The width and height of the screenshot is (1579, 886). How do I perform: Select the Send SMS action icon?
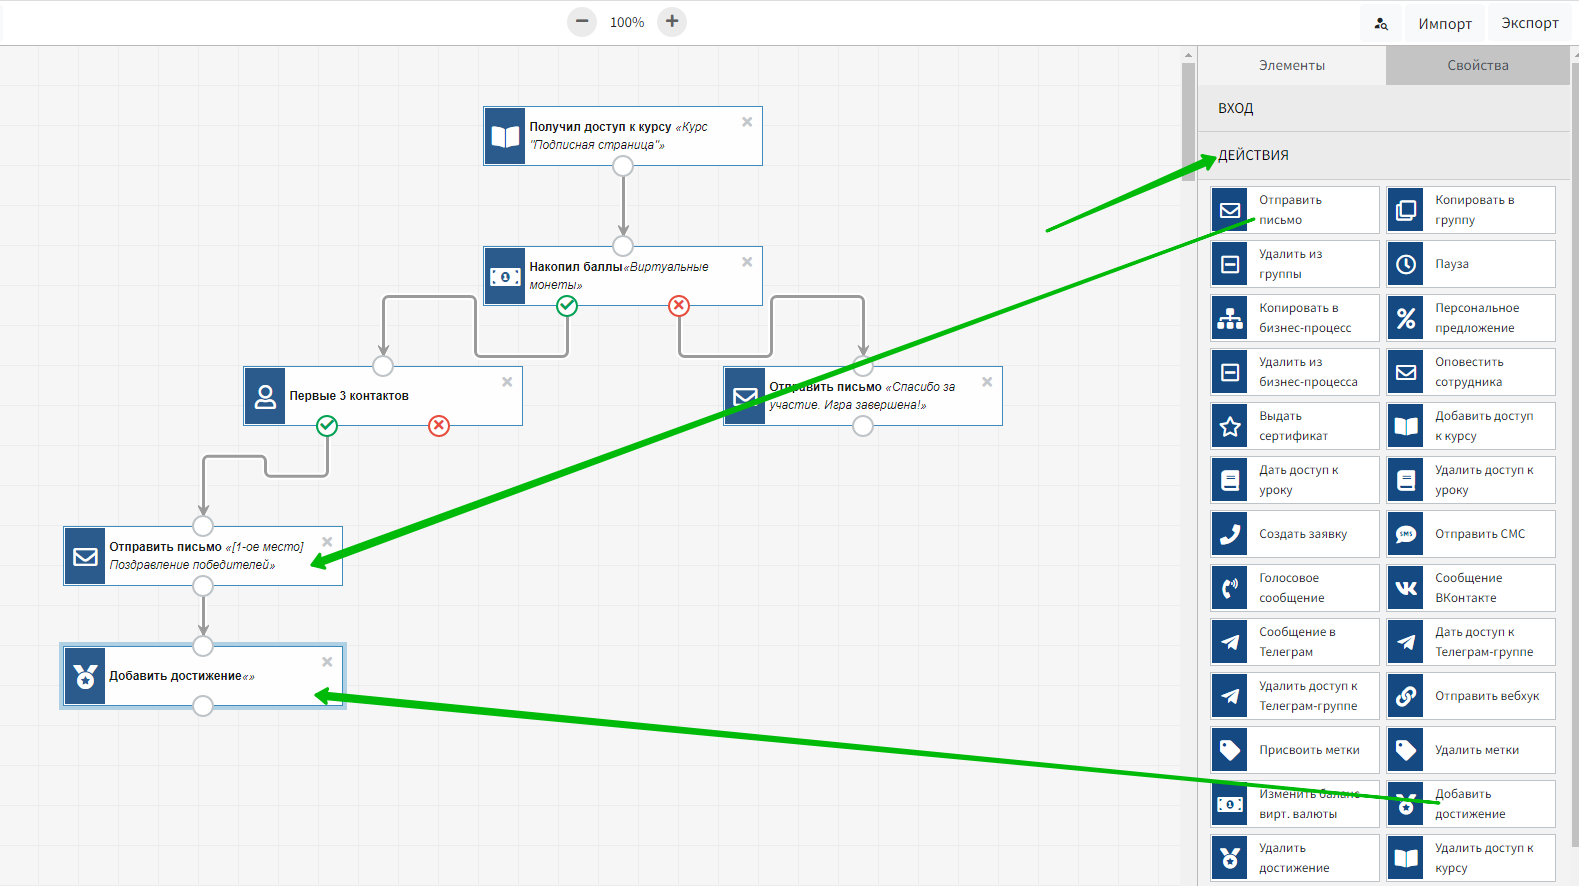(x=1406, y=534)
